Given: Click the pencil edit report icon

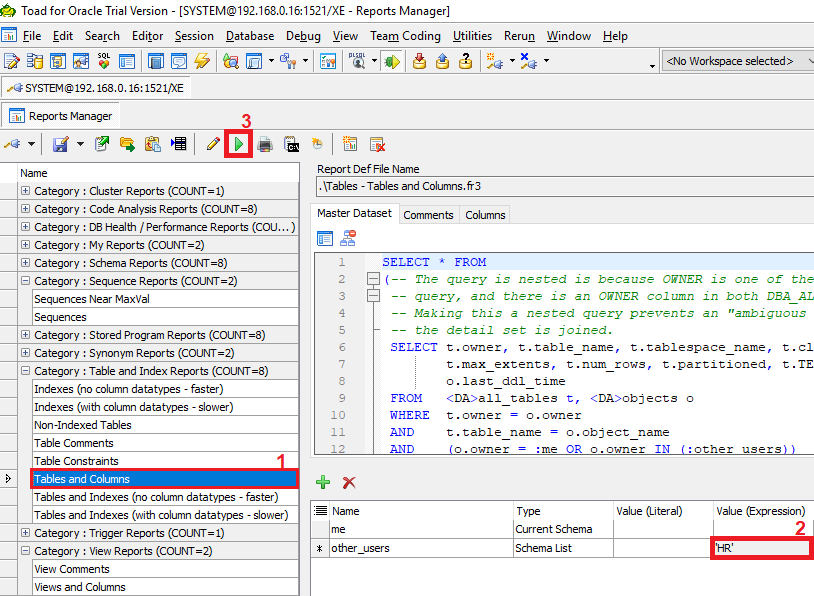Looking at the screenshot, I should click(213, 144).
